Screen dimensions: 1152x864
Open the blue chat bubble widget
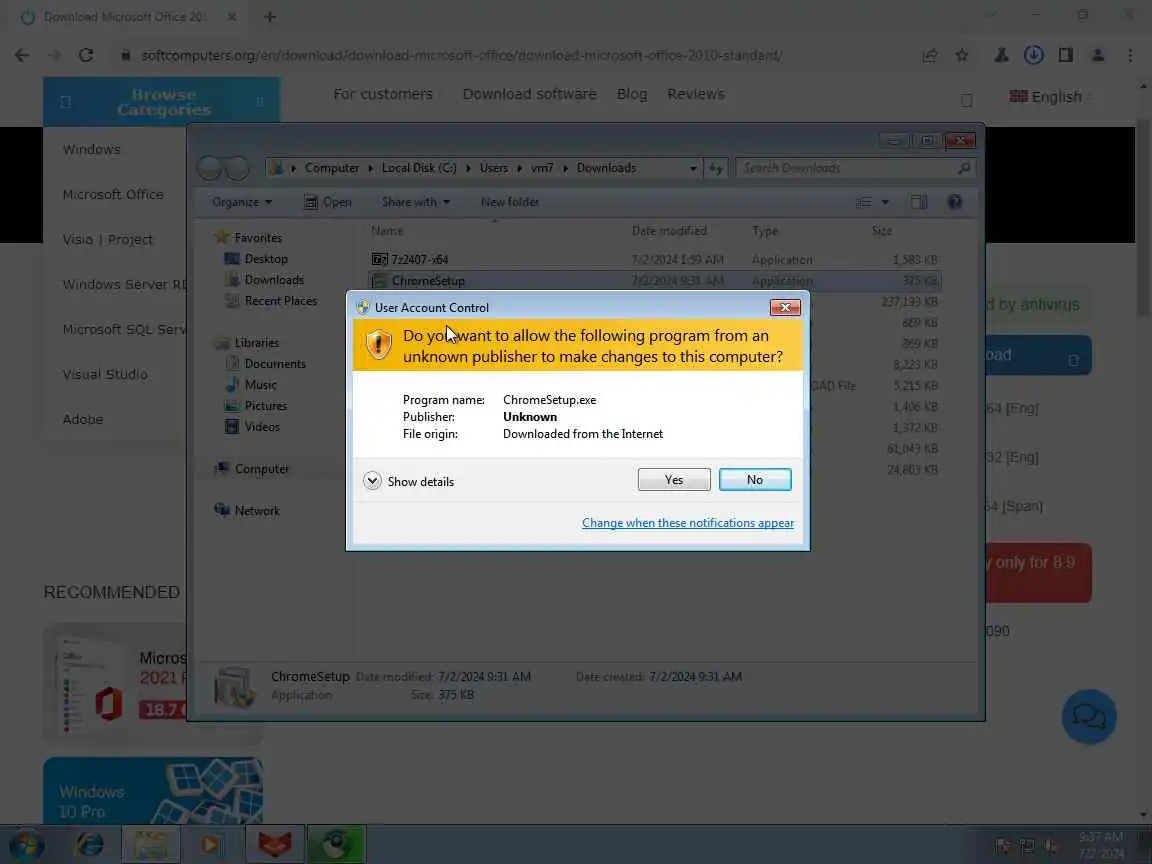(x=1089, y=716)
